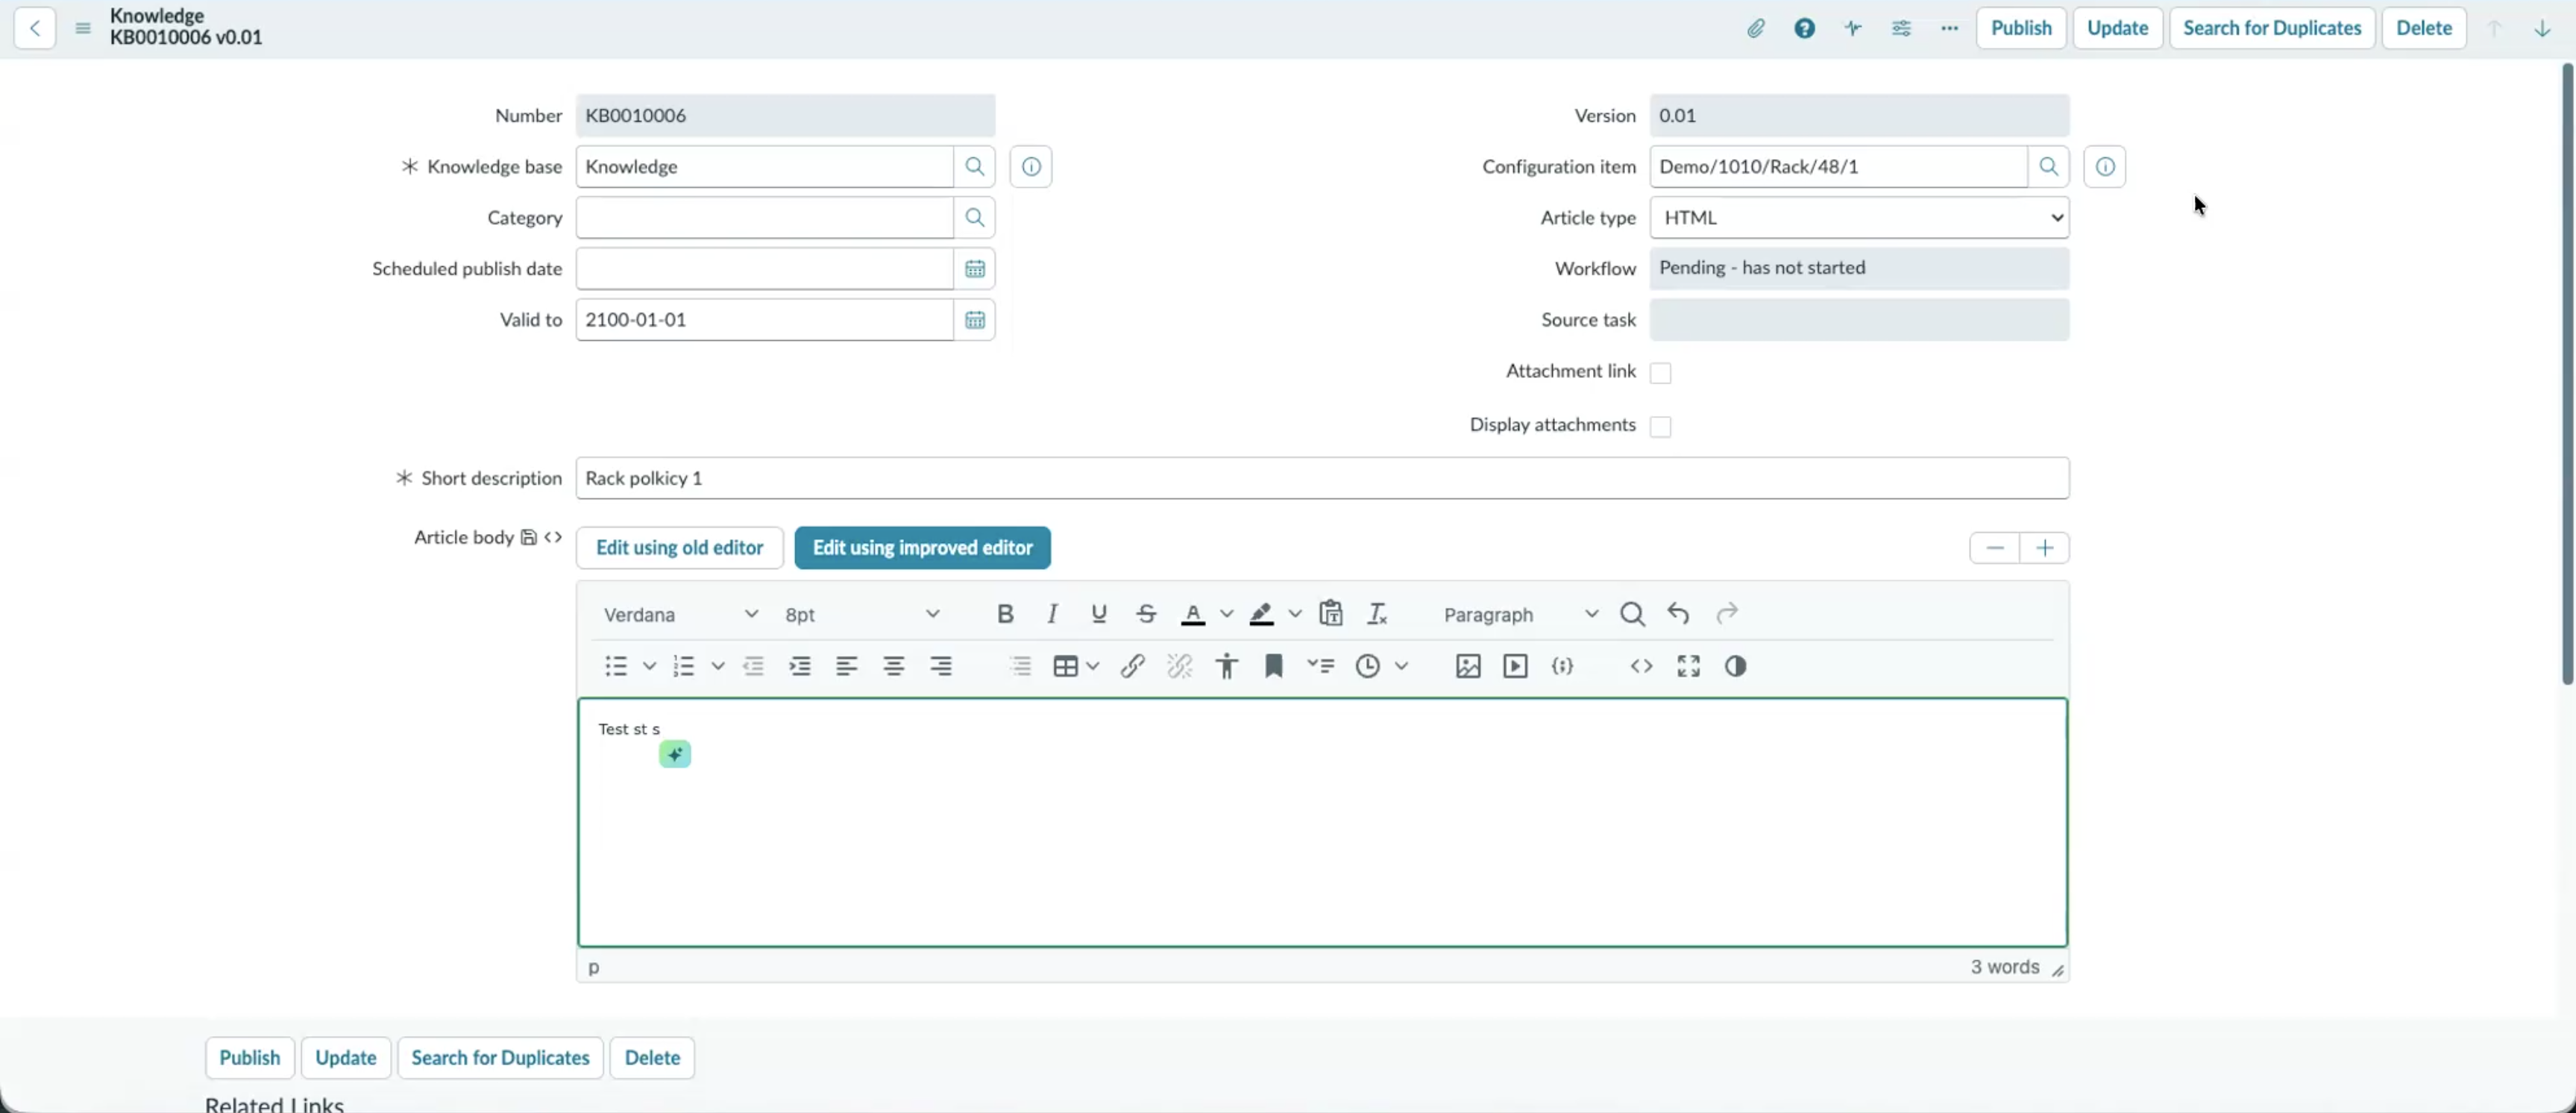Check the Attachment link checkbox
Screen dimensions: 2576x1113
point(1661,373)
